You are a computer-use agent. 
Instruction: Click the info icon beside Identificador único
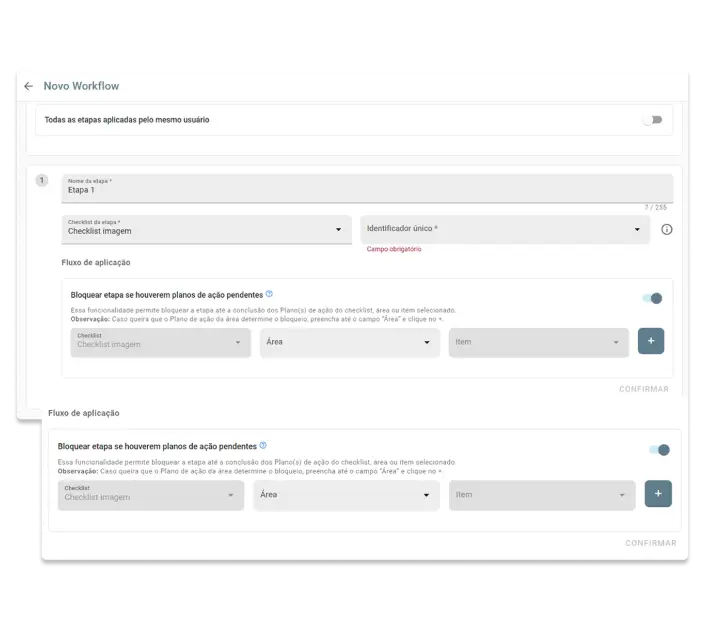(667, 229)
